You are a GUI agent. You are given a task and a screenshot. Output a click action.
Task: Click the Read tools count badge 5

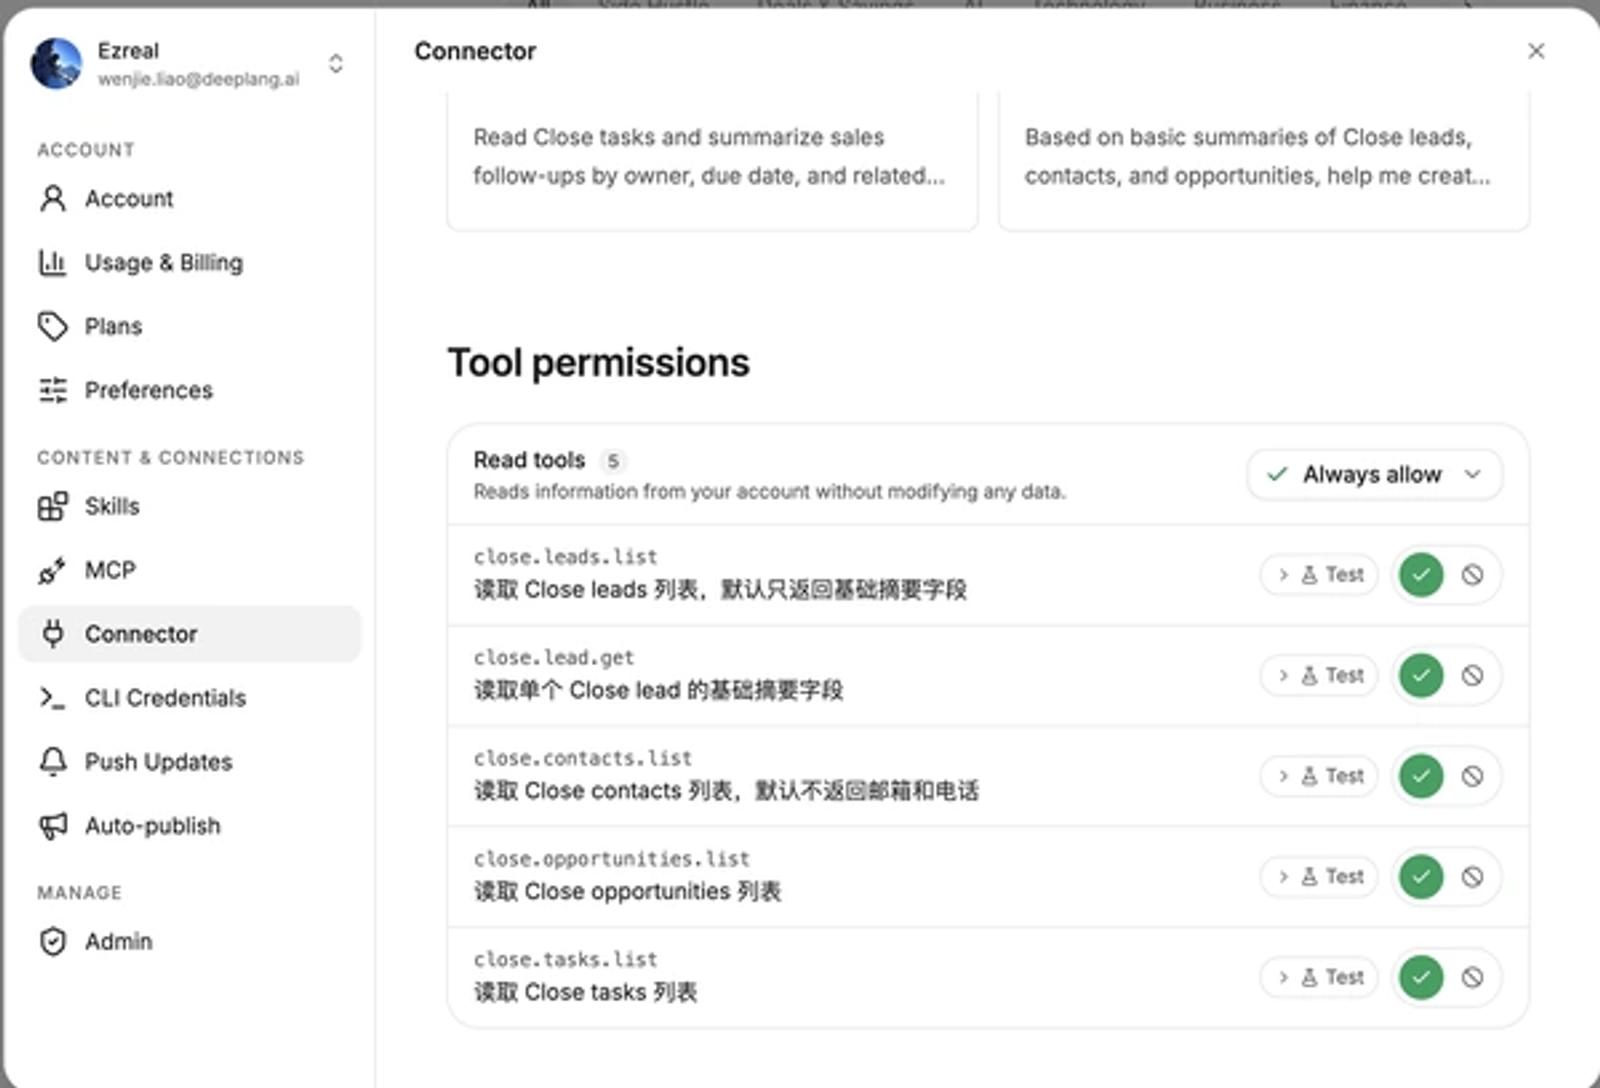[x=613, y=461]
